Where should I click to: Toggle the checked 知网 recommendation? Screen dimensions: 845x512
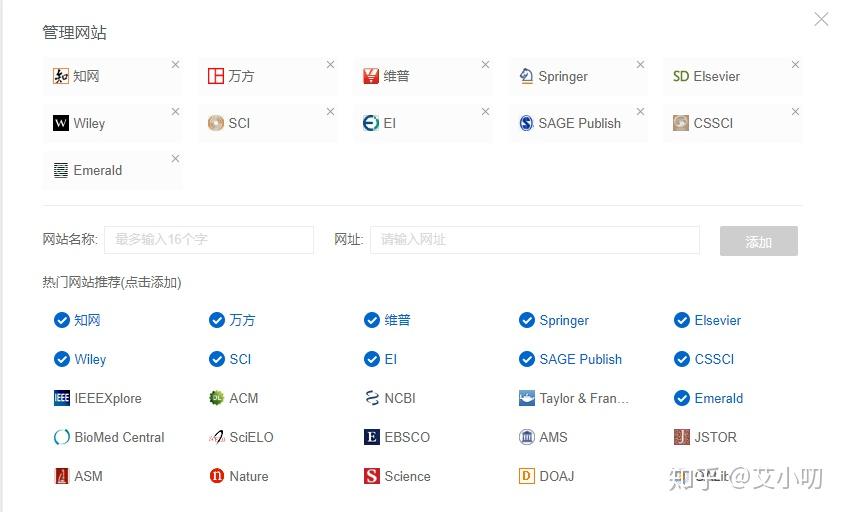pyautogui.click(x=77, y=320)
